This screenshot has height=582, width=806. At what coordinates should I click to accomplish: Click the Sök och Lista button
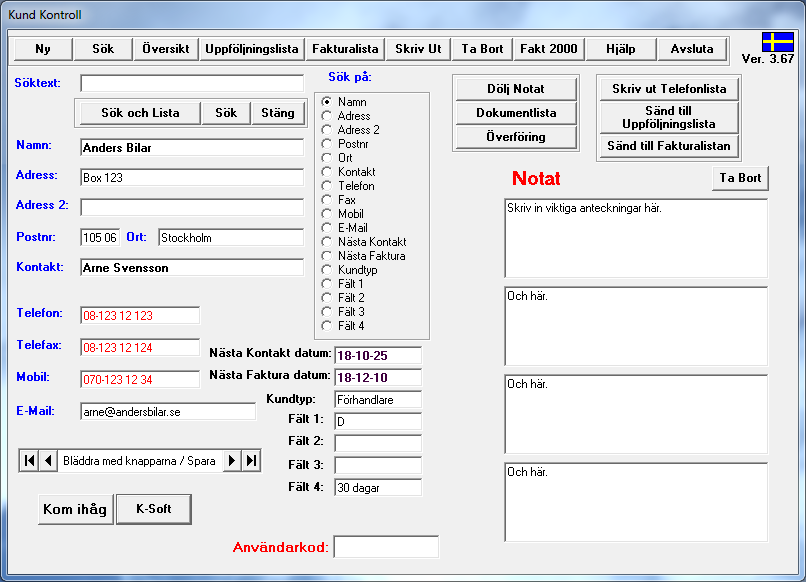pos(140,113)
